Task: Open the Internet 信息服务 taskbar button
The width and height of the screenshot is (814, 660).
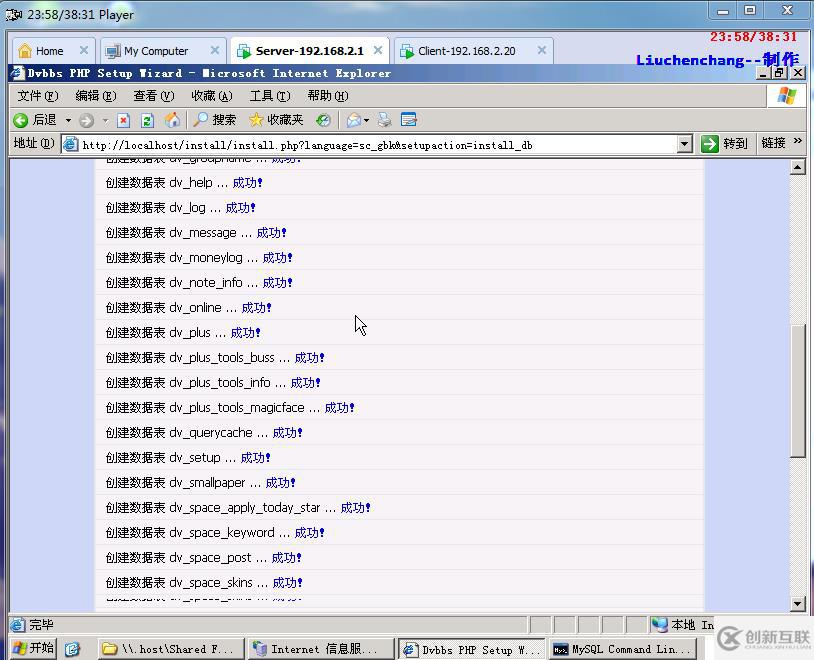Action: (x=320, y=649)
